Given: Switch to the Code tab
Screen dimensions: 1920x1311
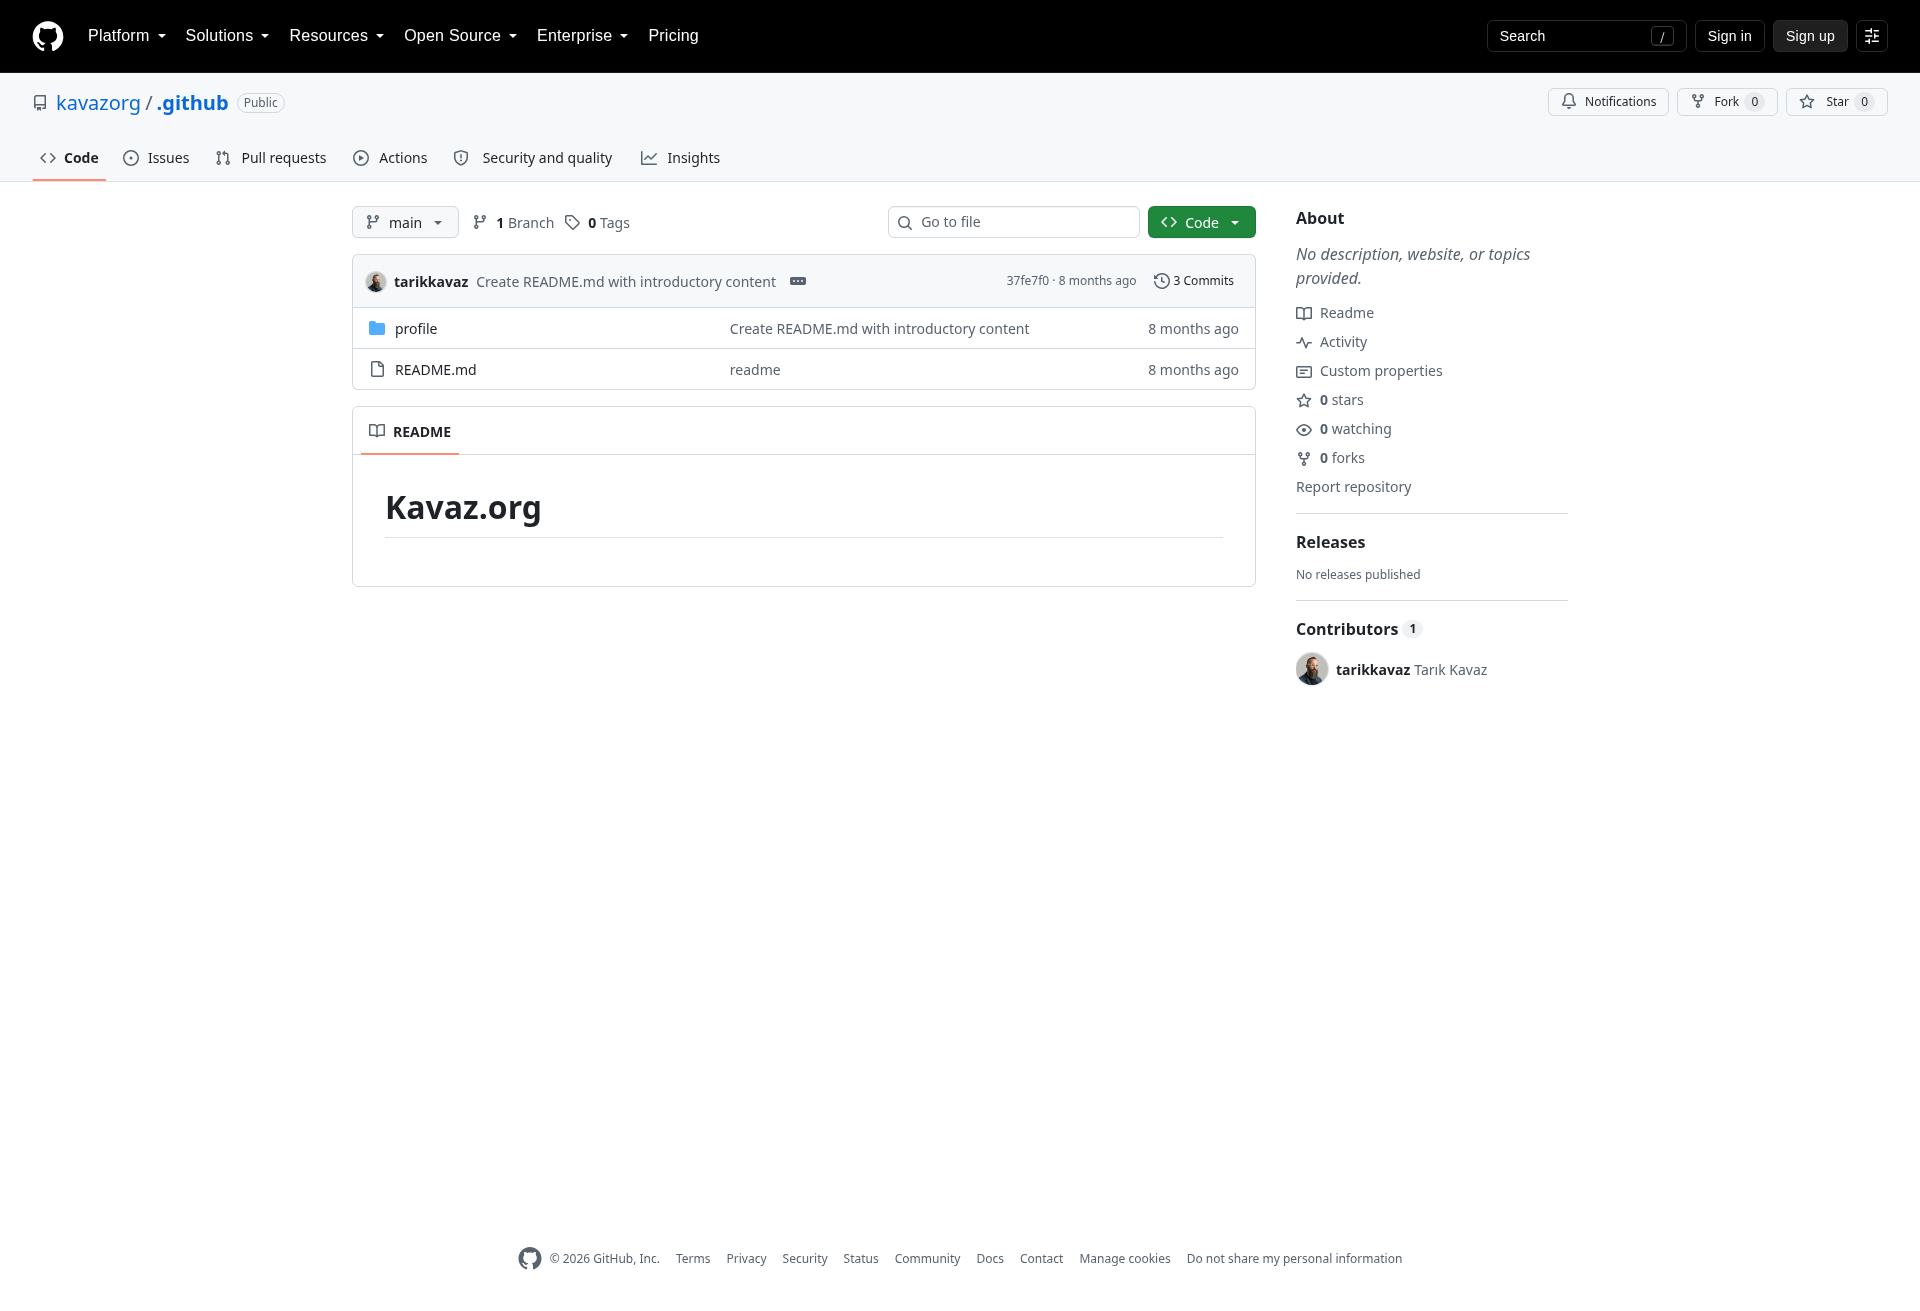Looking at the screenshot, I should click(69, 158).
